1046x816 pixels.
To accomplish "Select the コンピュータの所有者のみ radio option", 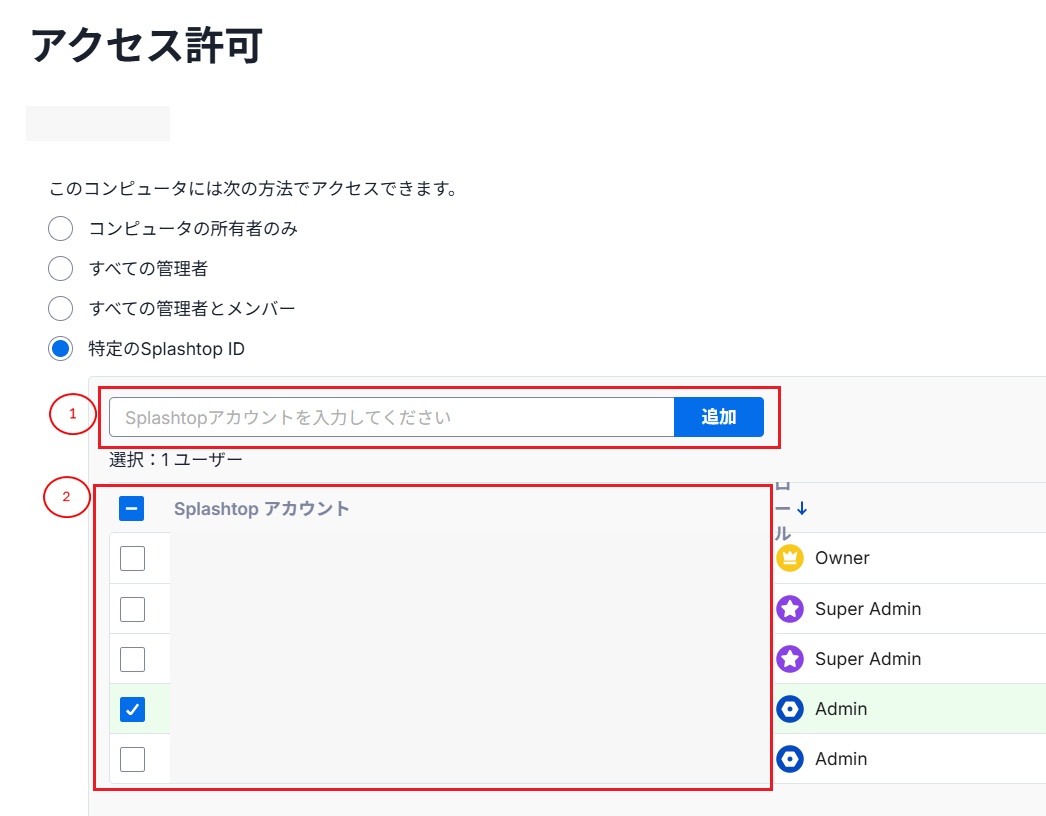I will pos(60,229).
